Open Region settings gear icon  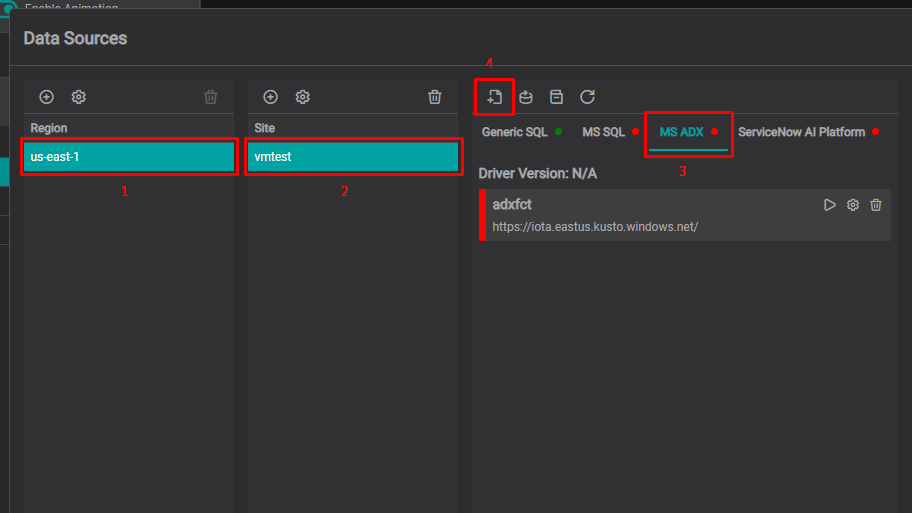[79, 97]
